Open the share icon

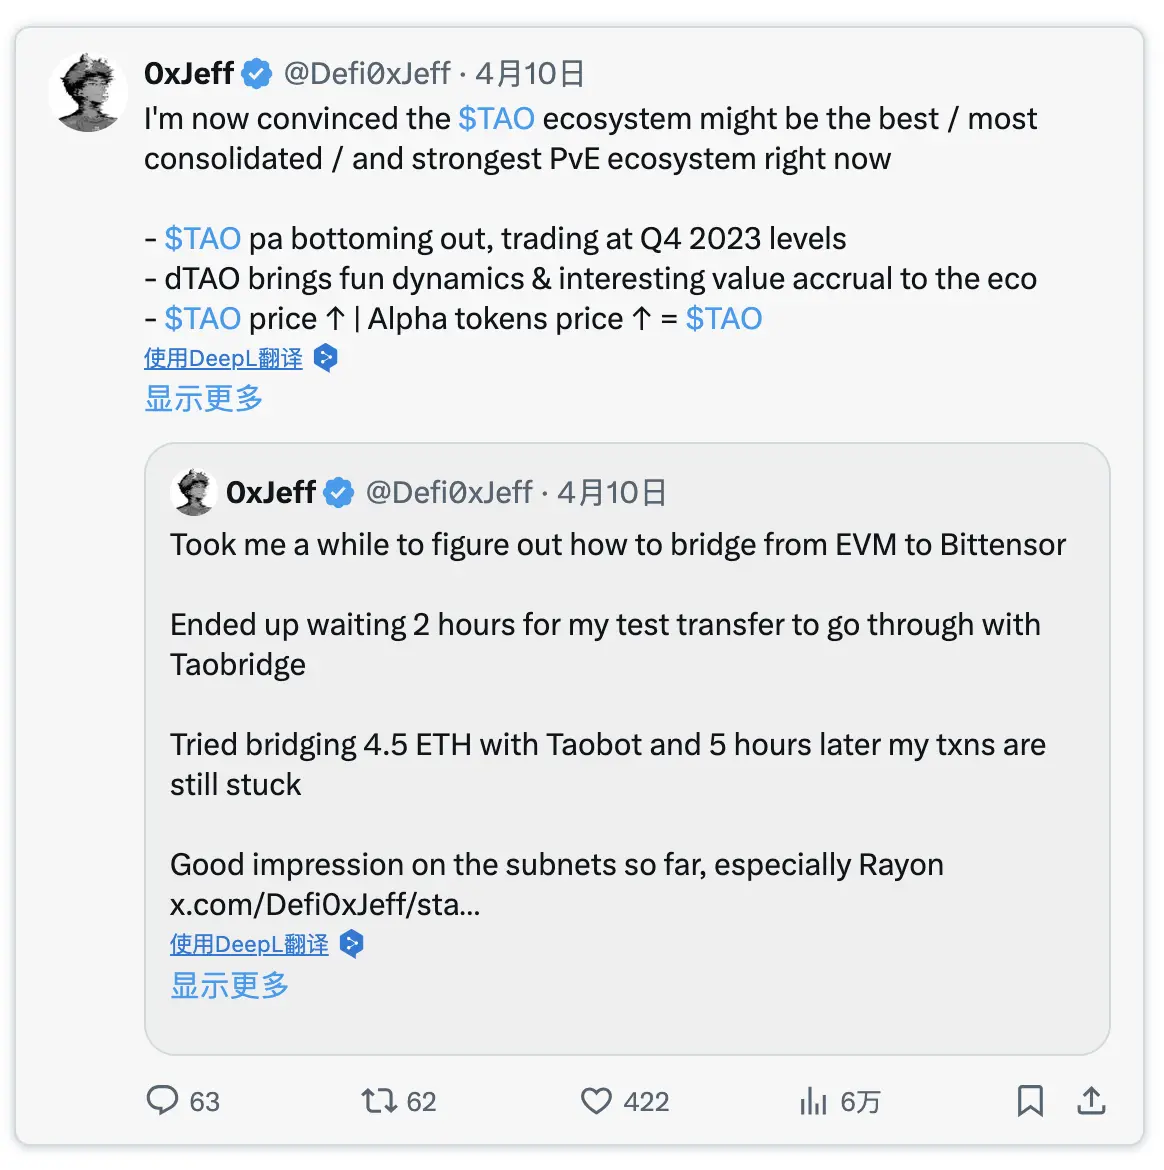click(1090, 1101)
